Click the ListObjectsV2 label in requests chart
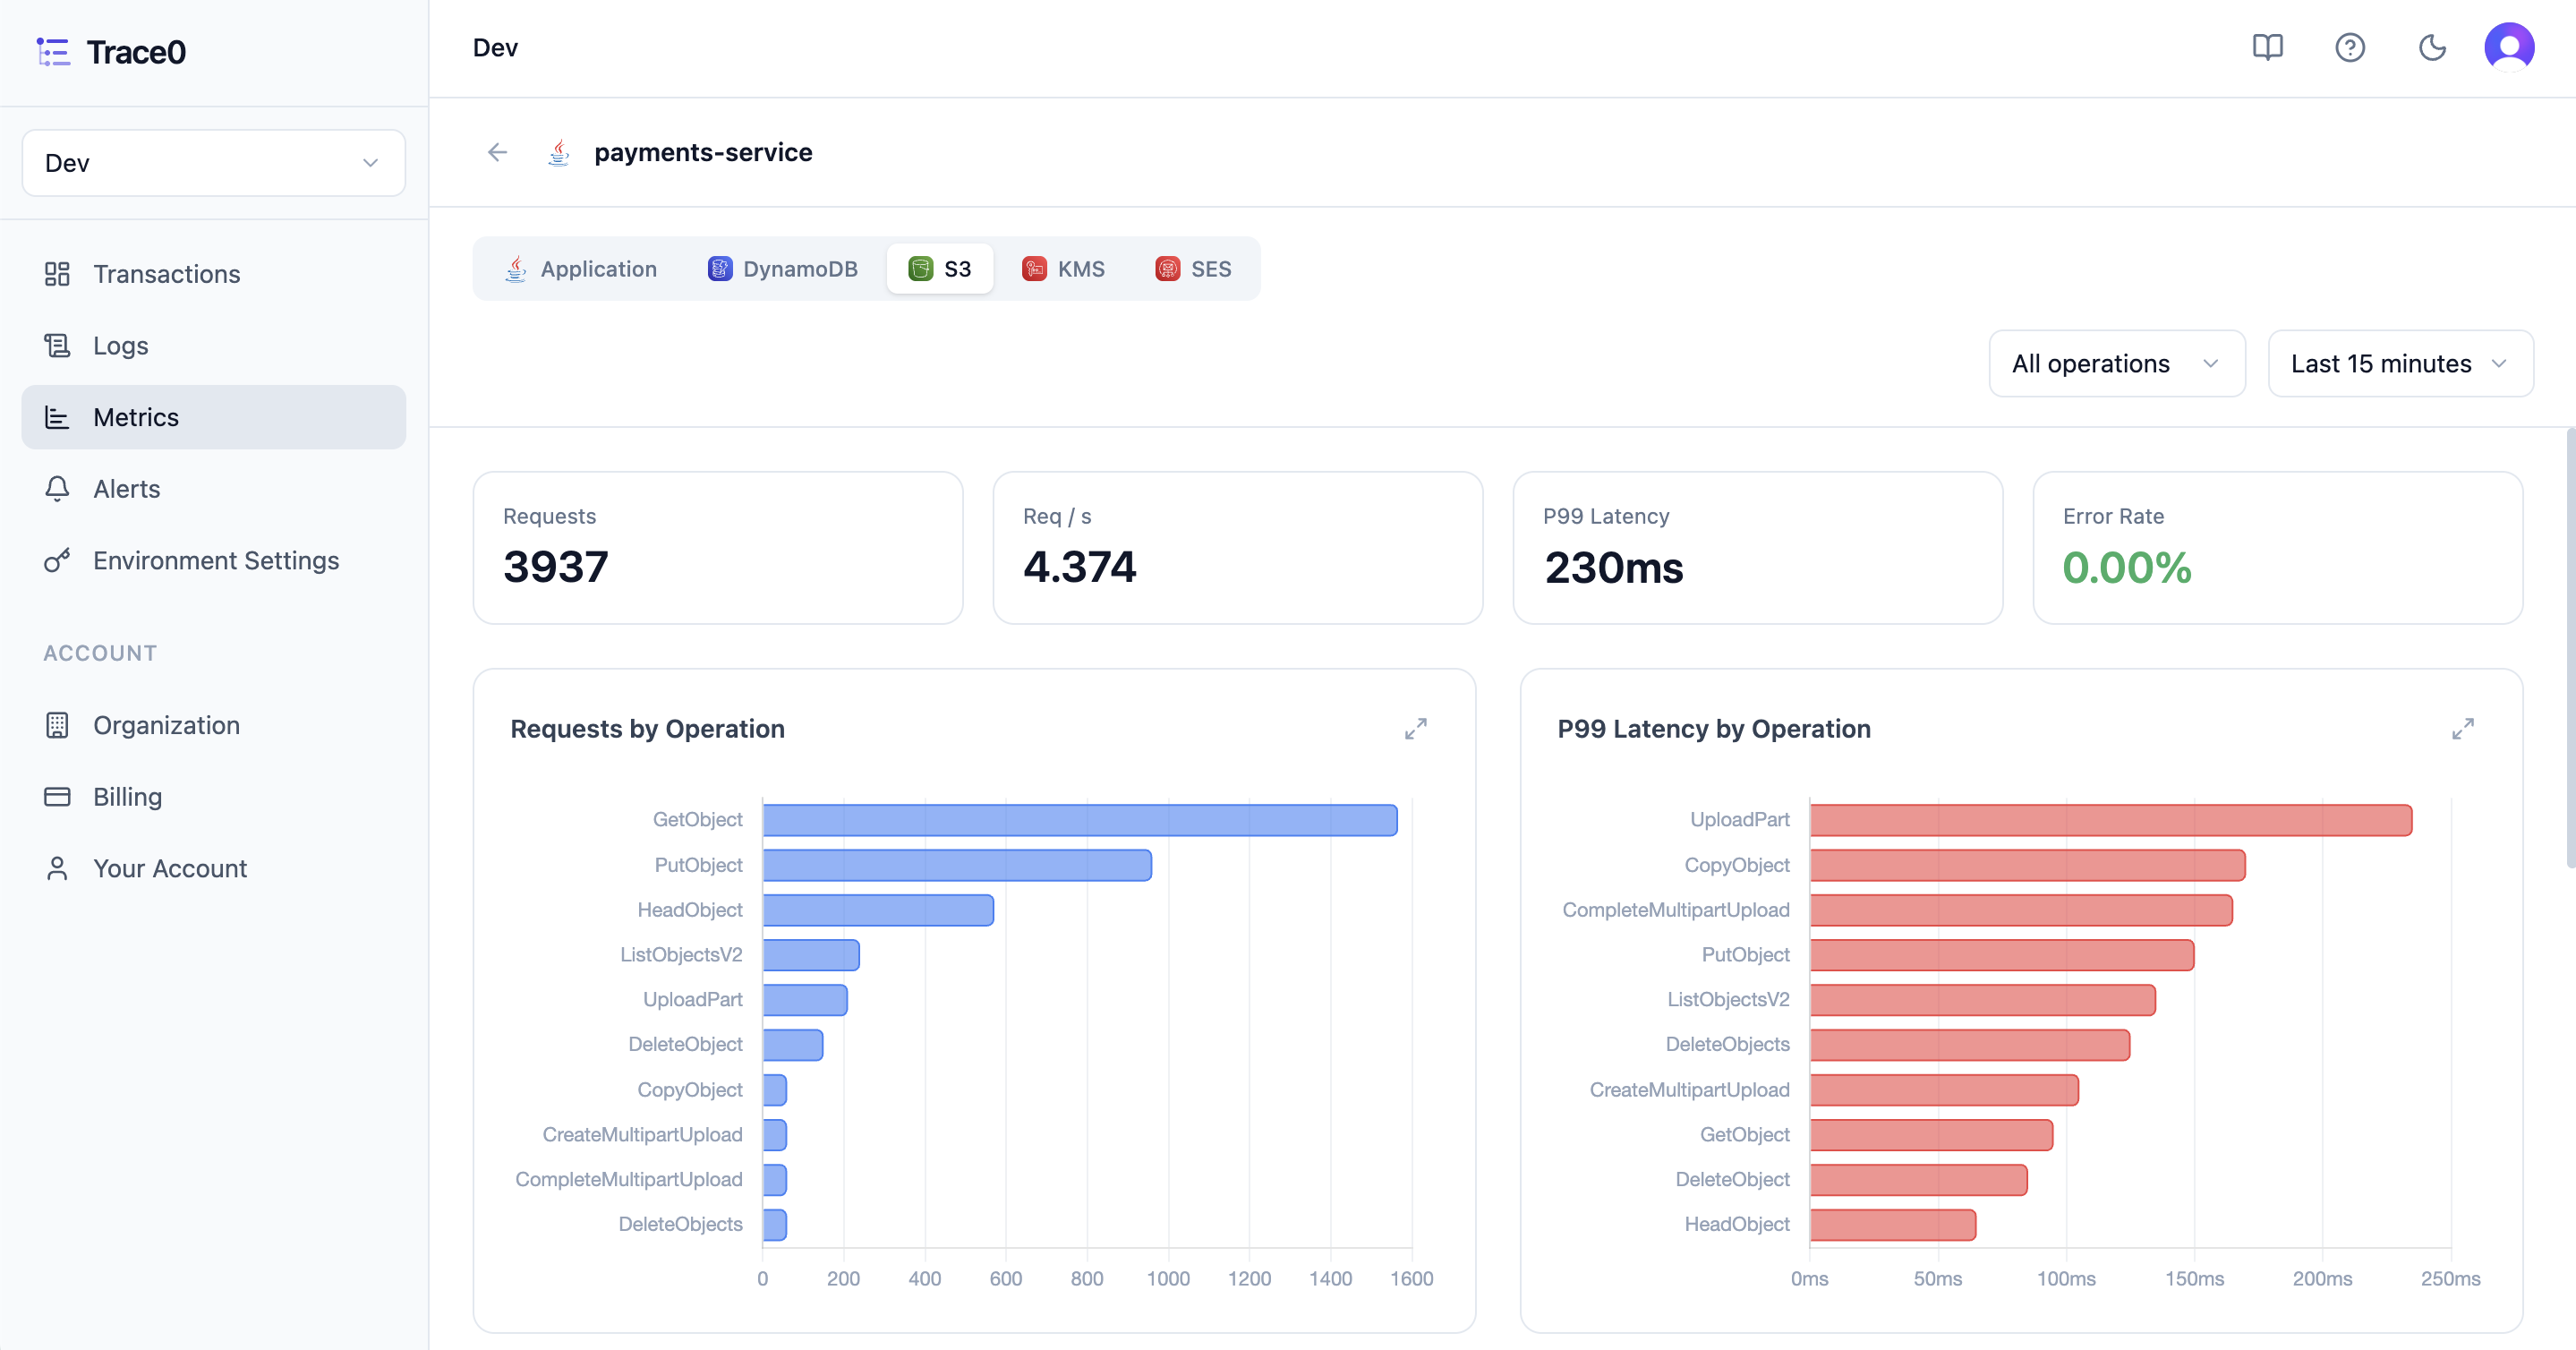The width and height of the screenshot is (2576, 1350). pos(681,955)
